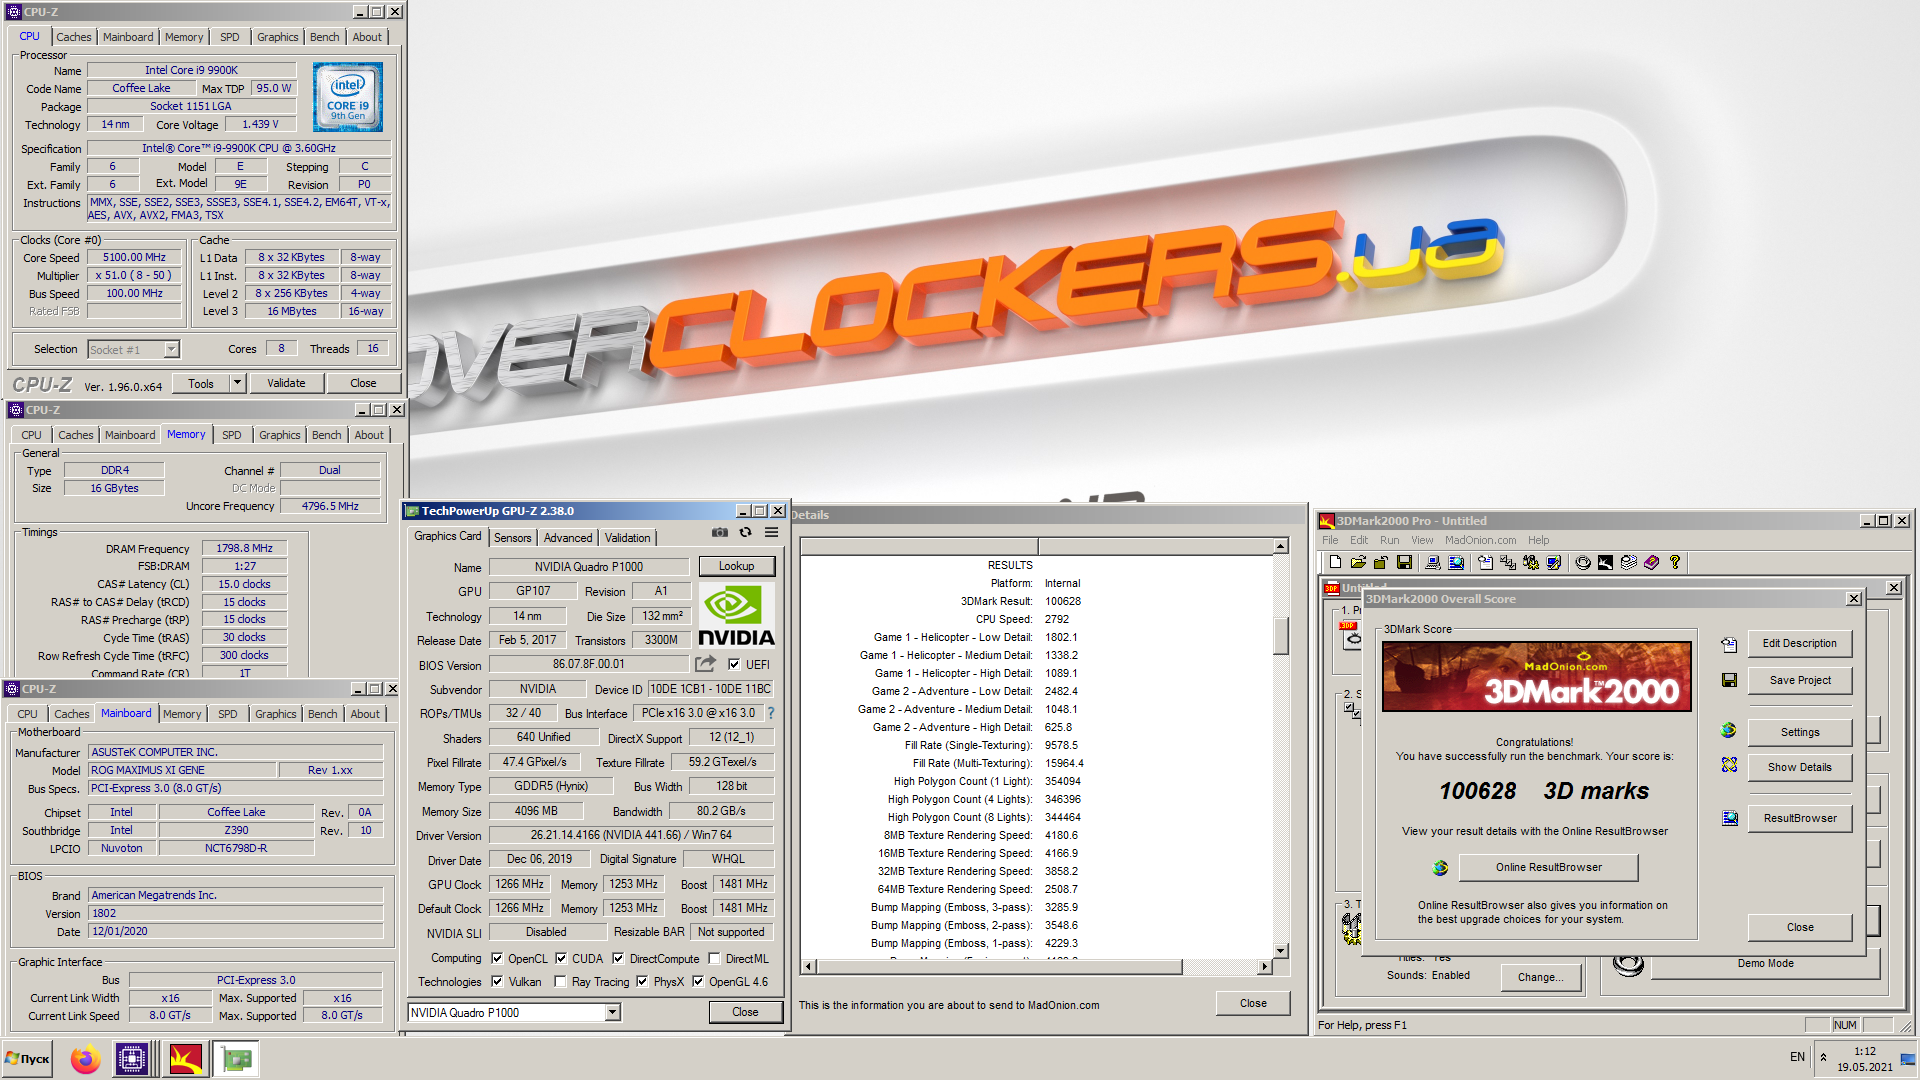
Task: Click the Lookup button in GPU-Z
Action: click(x=736, y=566)
